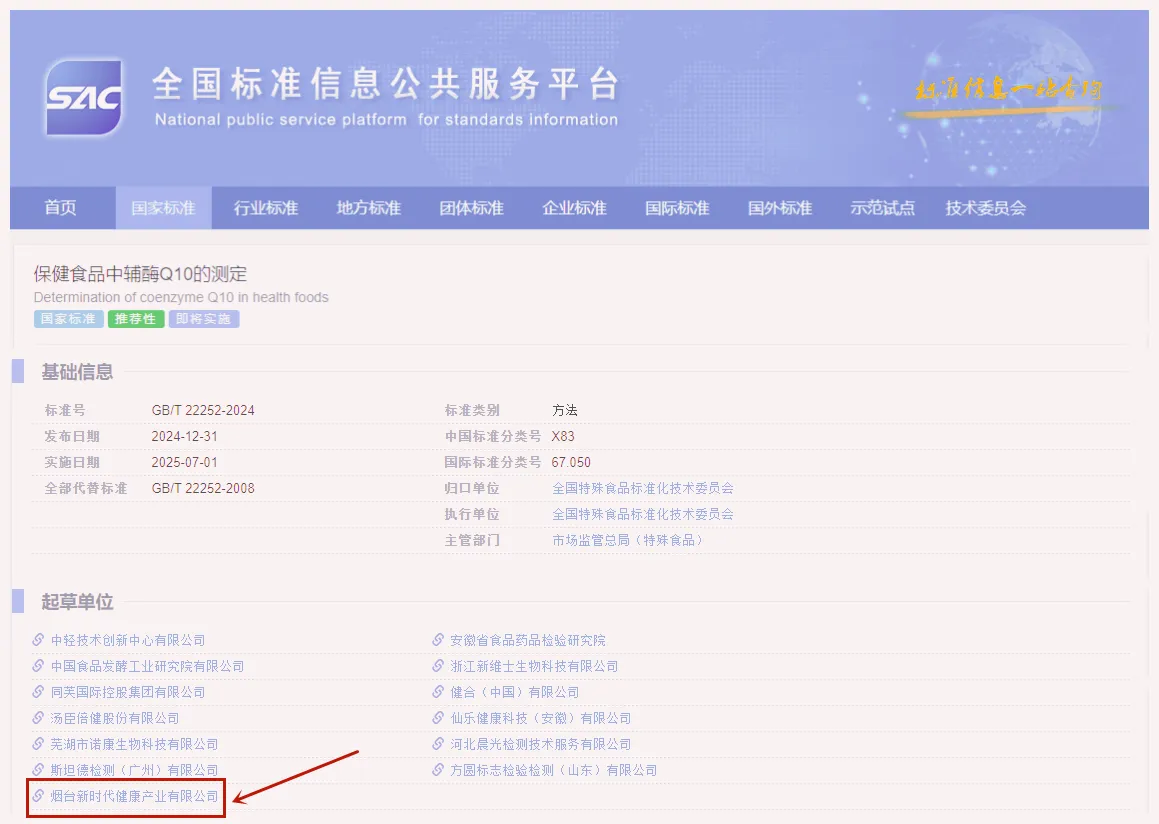Click link icon beside 汤臣倍健股份有限公司
Screen dimensions: 1159x824
38,718
